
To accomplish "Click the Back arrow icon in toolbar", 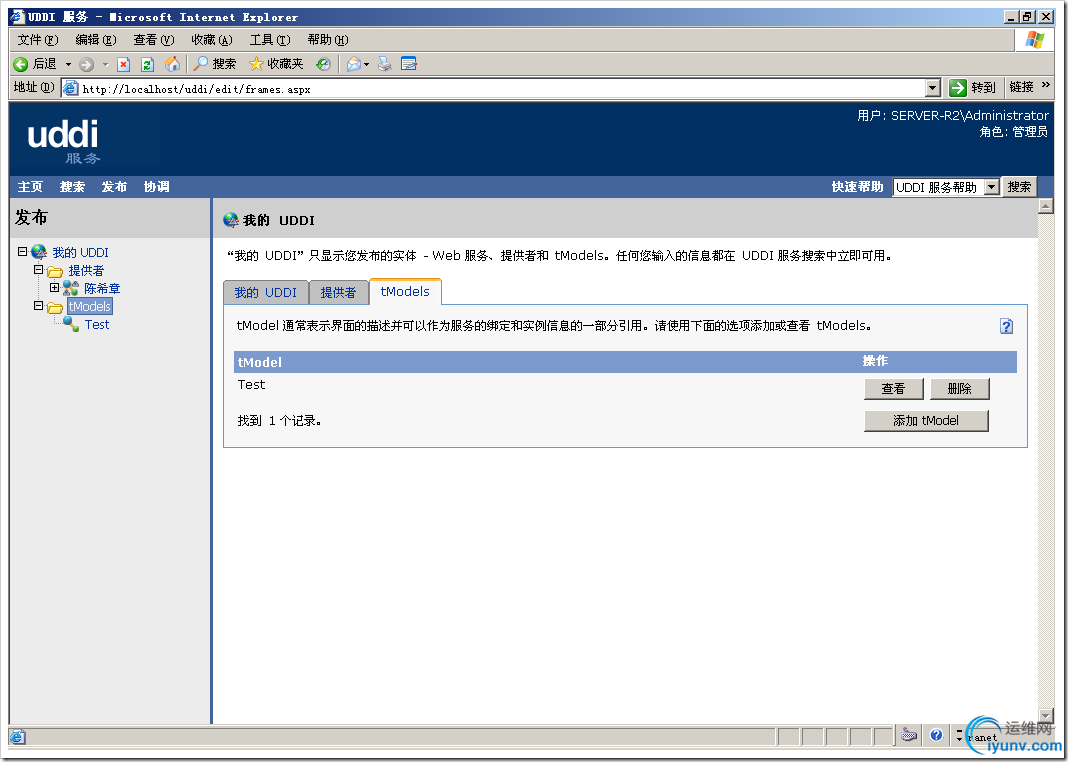I will click(x=21, y=64).
